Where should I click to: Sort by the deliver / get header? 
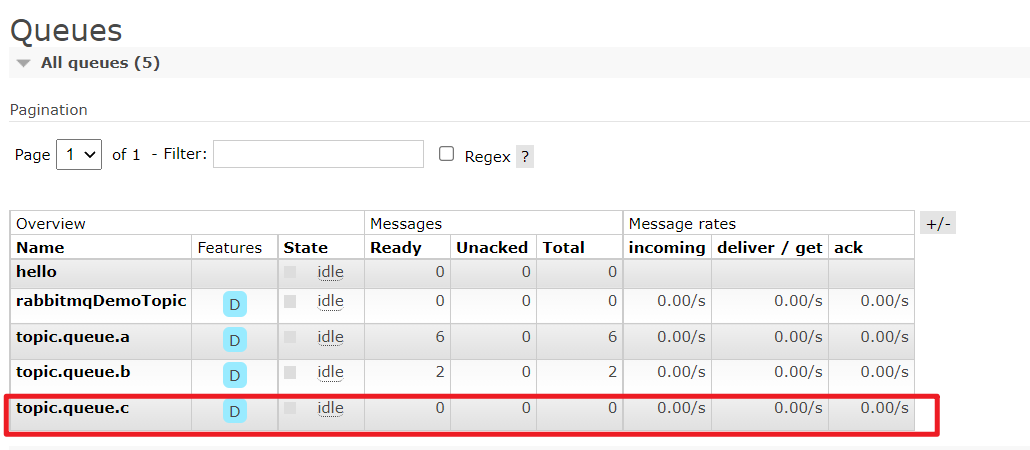point(770,248)
